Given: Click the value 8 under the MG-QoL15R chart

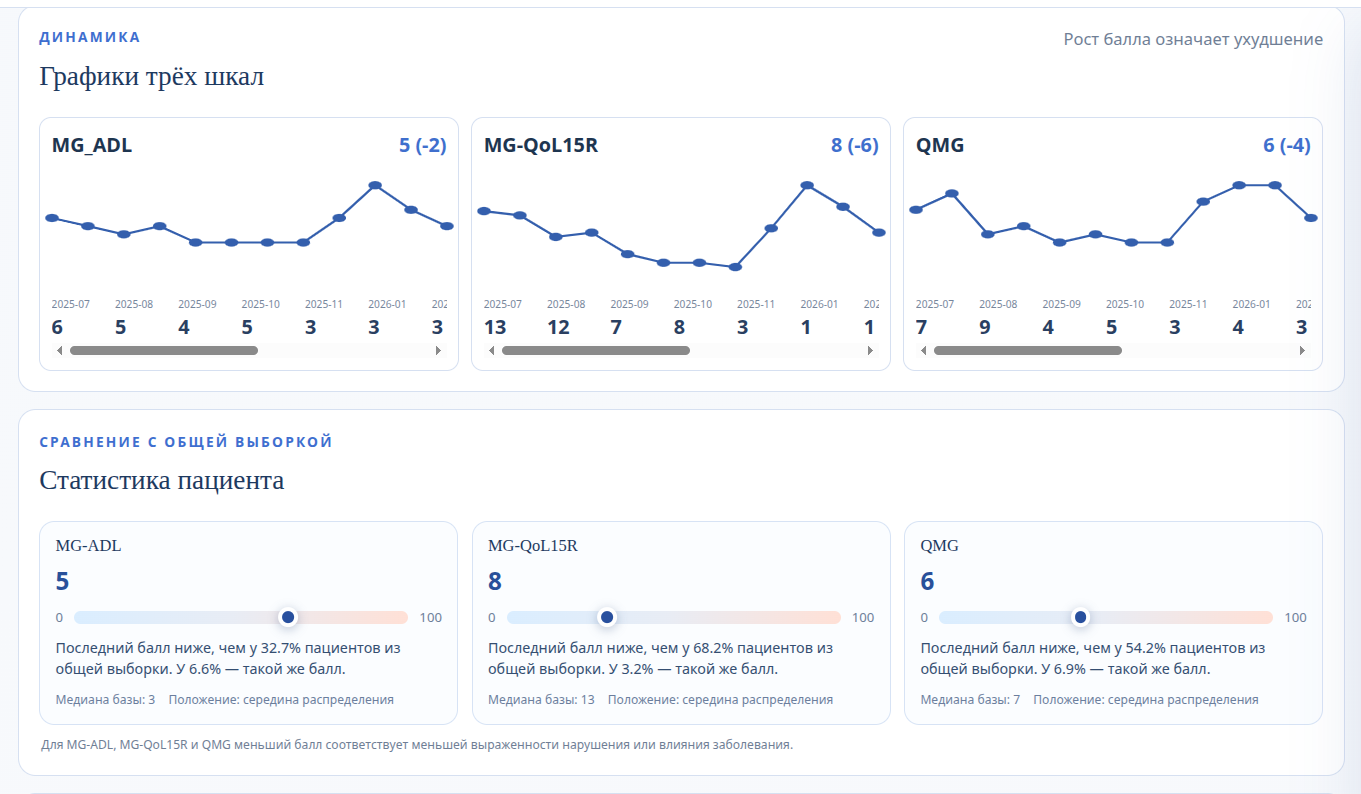Looking at the screenshot, I should click(679, 327).
